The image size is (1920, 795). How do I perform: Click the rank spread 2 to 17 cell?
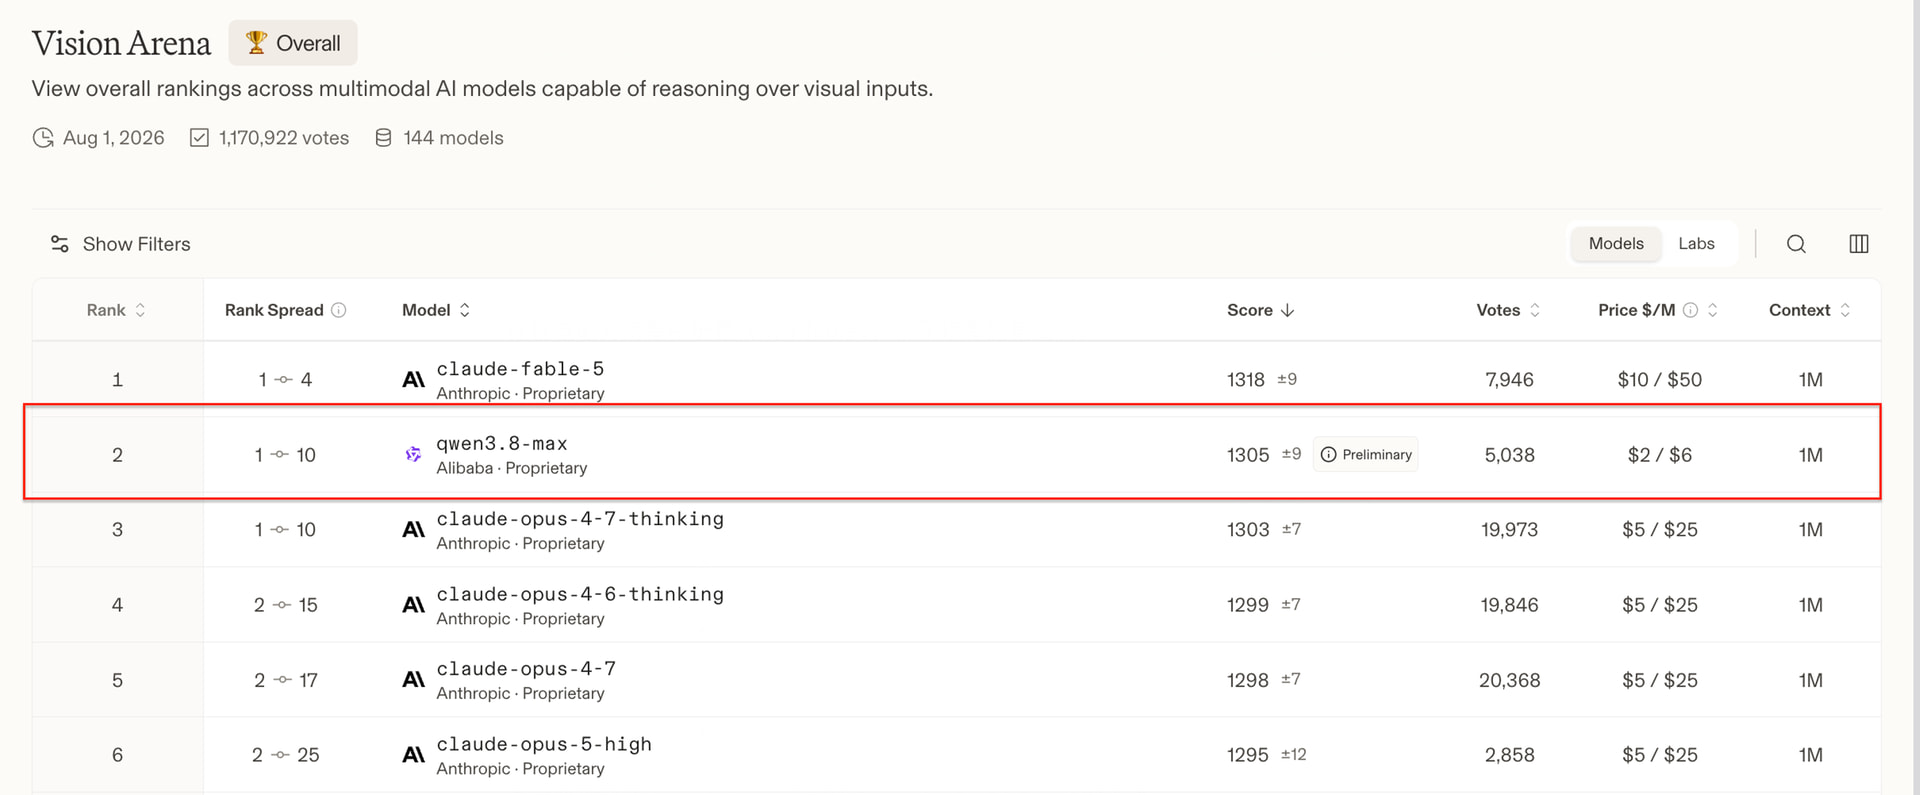pyautogui.click(x=285, y=680)
